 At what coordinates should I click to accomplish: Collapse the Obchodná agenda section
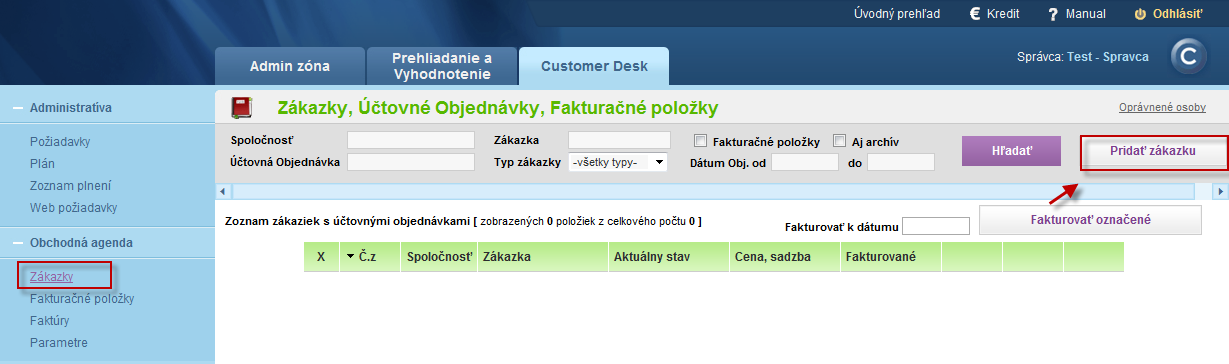click(18, 243)
